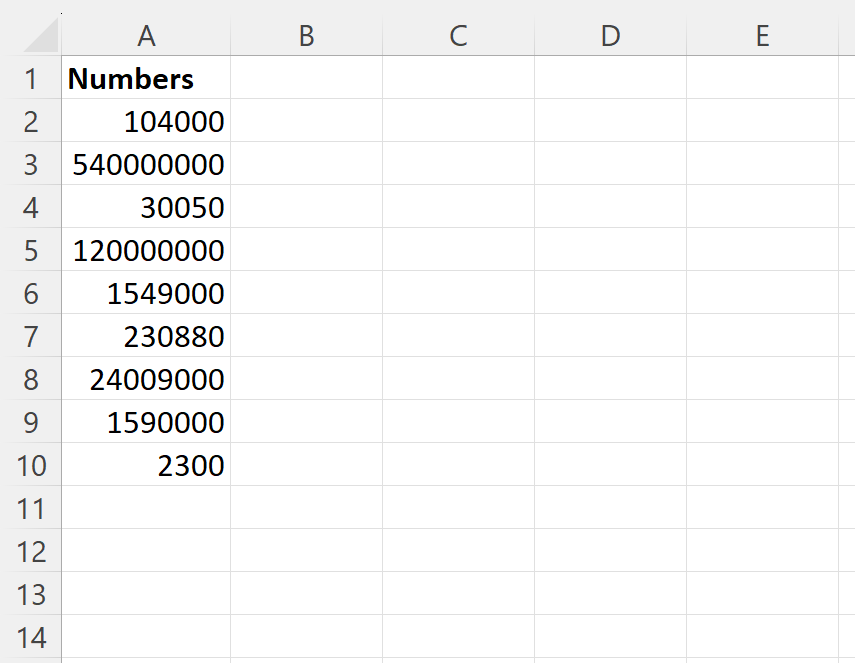
Task: Select row 1 header
Action: pyautogui.click(x=32, y=78)
